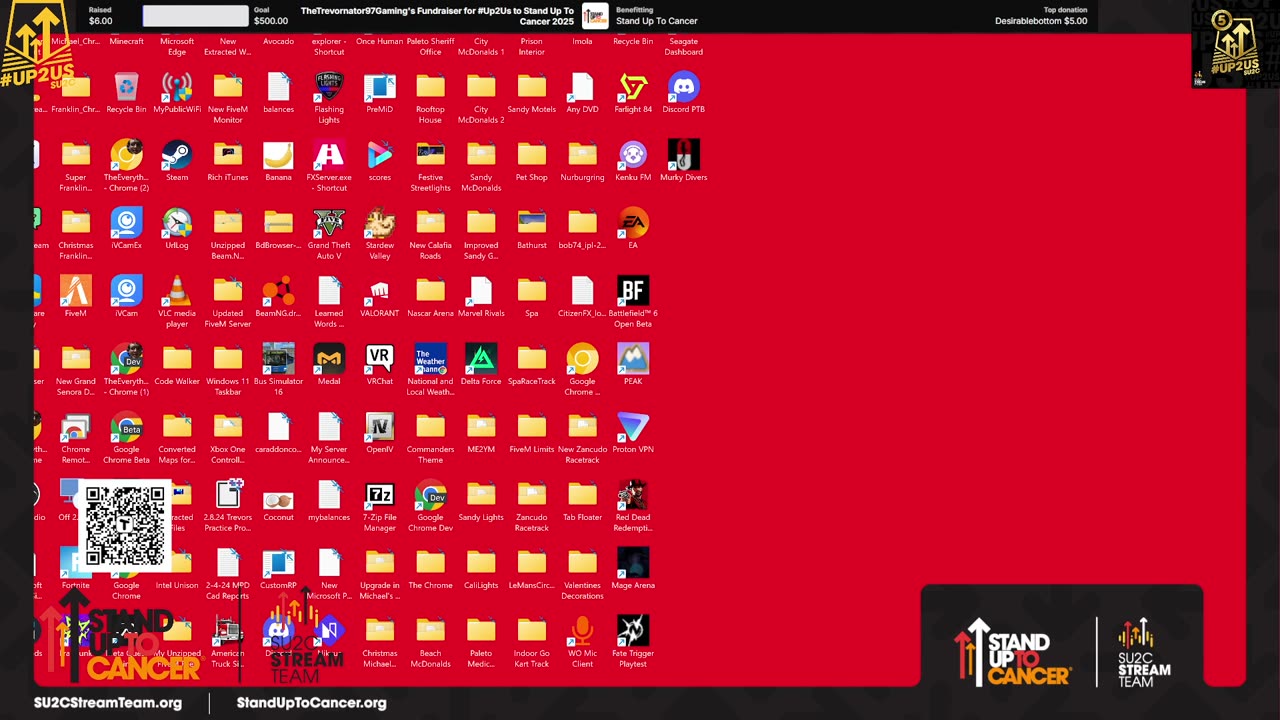Click the QR code overlay
The image size is (1280, 720).
125,526
